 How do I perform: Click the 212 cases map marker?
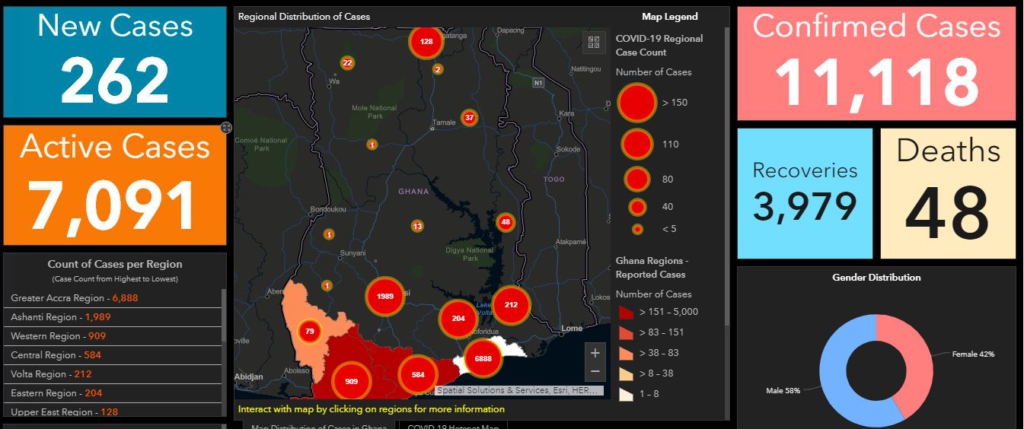(x=511, y=305)
